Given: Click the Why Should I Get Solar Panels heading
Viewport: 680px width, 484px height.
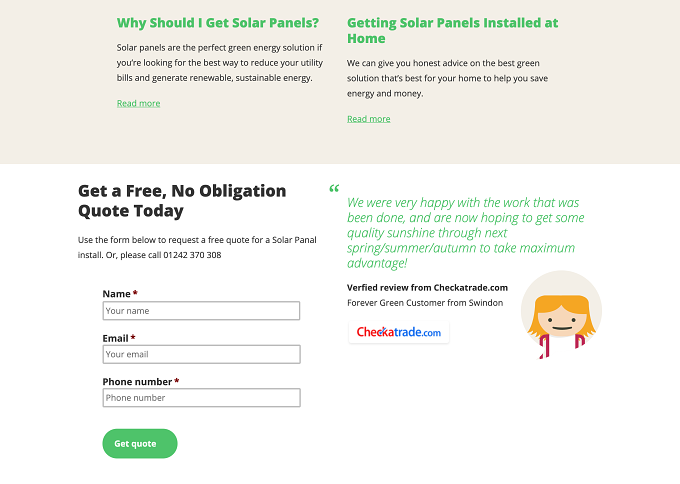Looking at the screenshot, I should [218, 23].
